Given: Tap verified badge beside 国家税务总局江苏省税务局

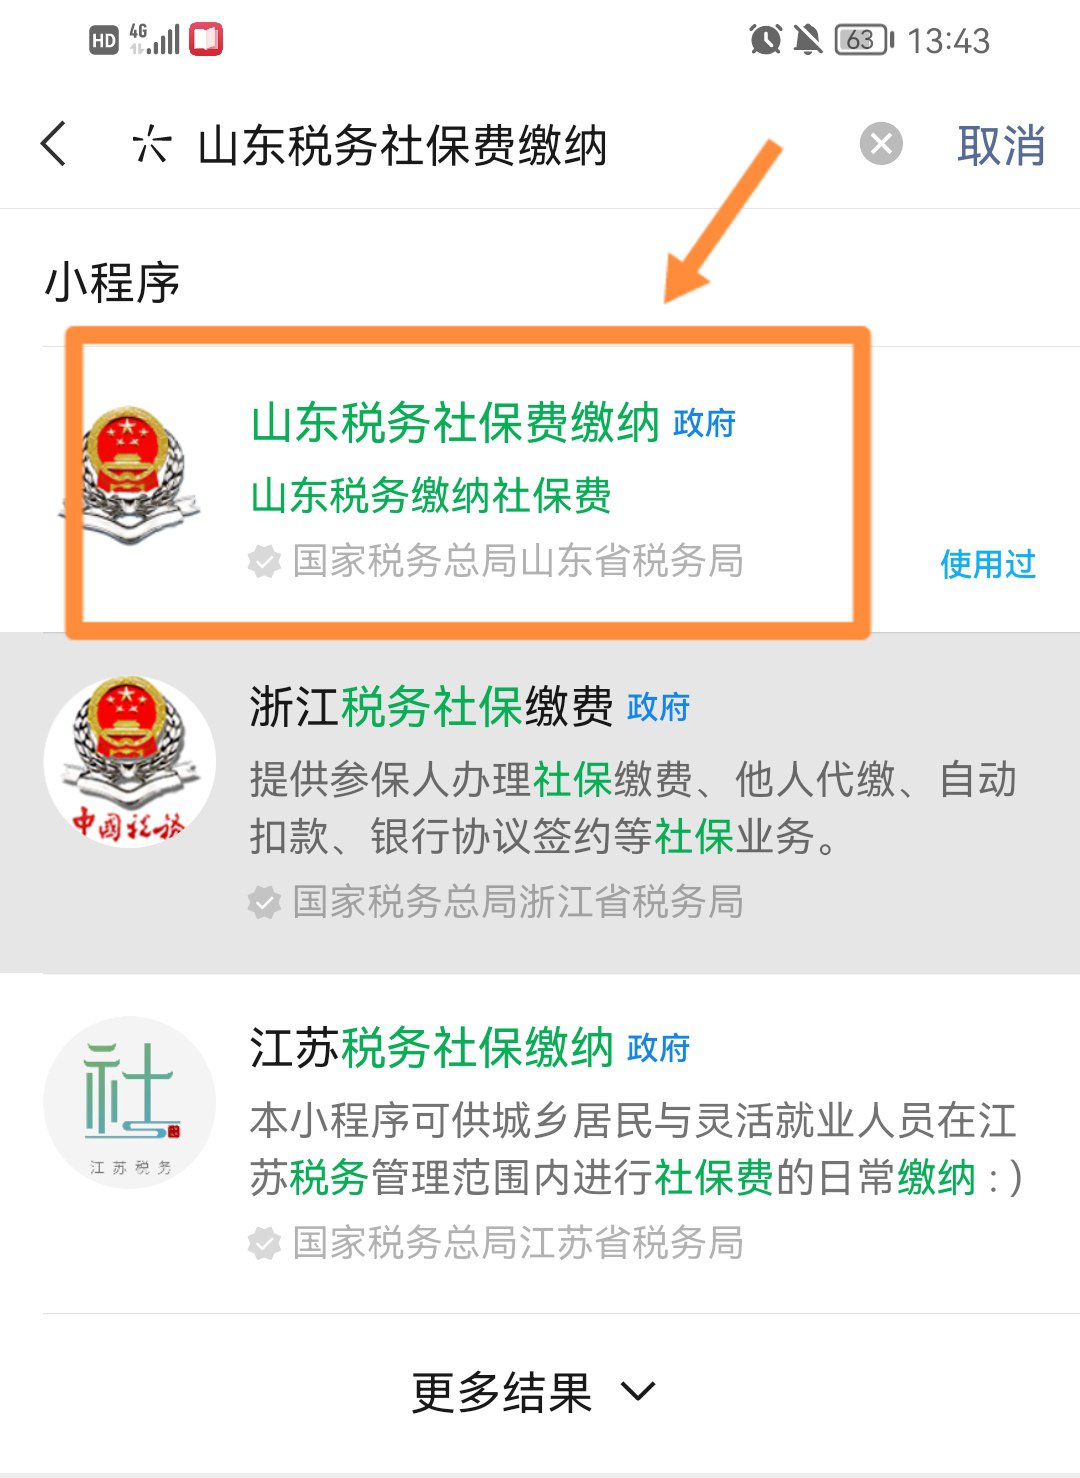Looking at the screenshot, I should 264,1244.
